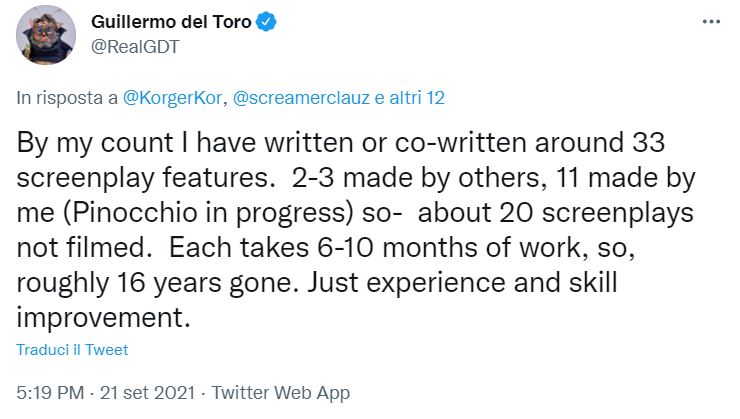Viewport: 740px width, 419px height.
Task: Click the number "33" in the tweet text
Action: pyautogui.click(x=648, y=142)
